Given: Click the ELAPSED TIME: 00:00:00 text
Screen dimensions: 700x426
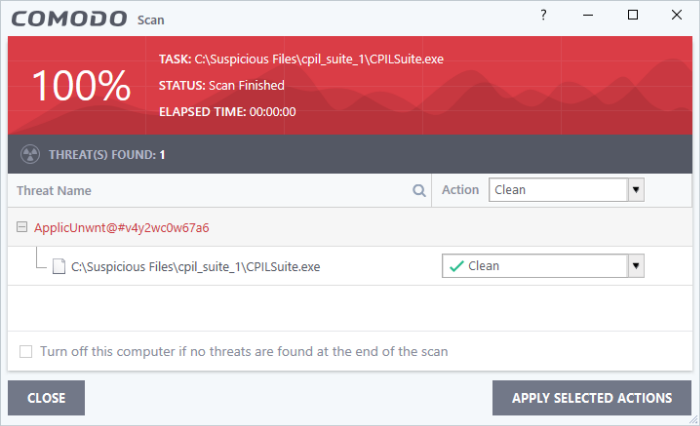Looking at the screenshot, I should tap(227, 112).
